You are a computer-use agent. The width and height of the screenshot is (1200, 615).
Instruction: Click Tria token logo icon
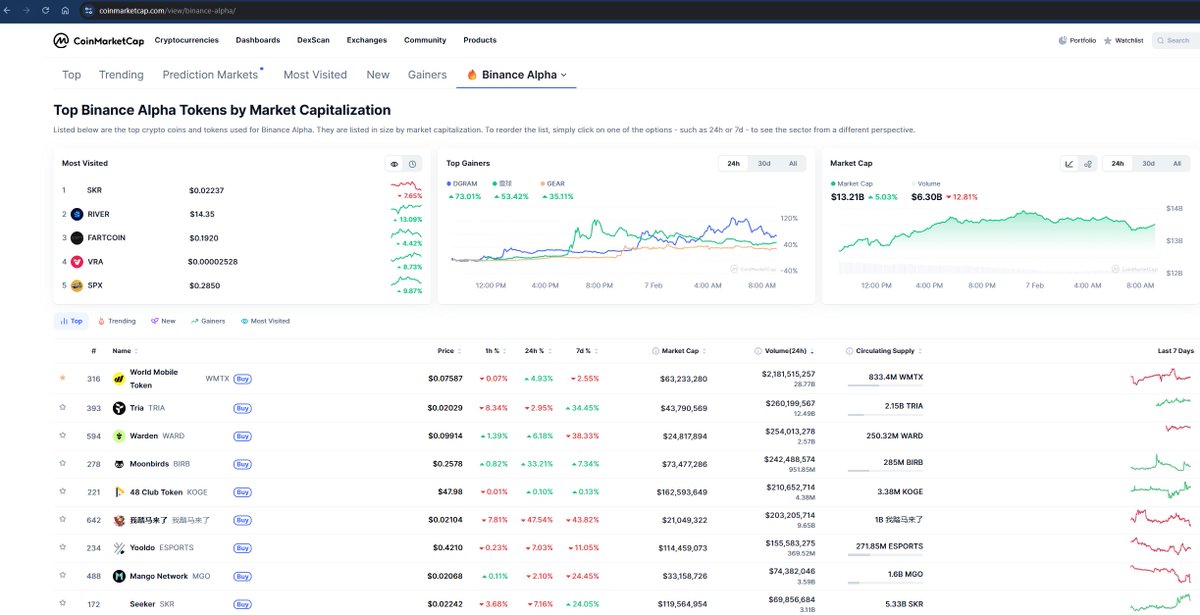[x=119, y=408]
